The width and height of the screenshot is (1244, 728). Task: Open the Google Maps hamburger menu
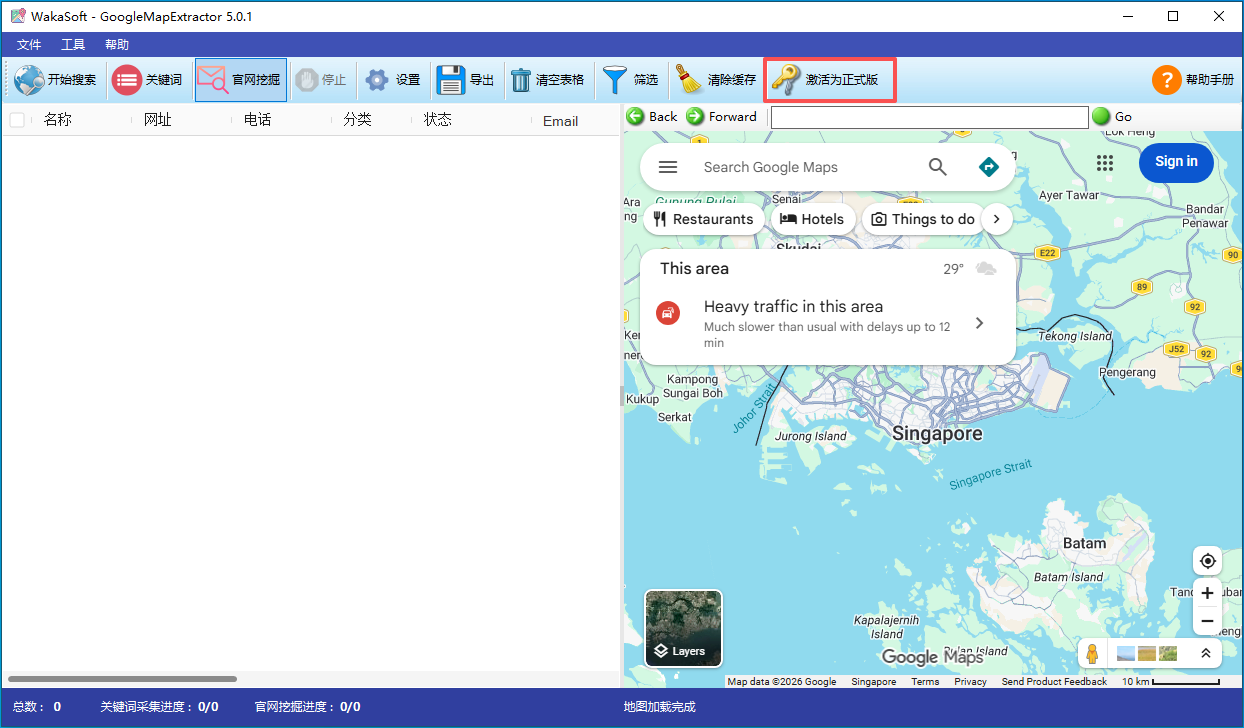tap(668, 167)
